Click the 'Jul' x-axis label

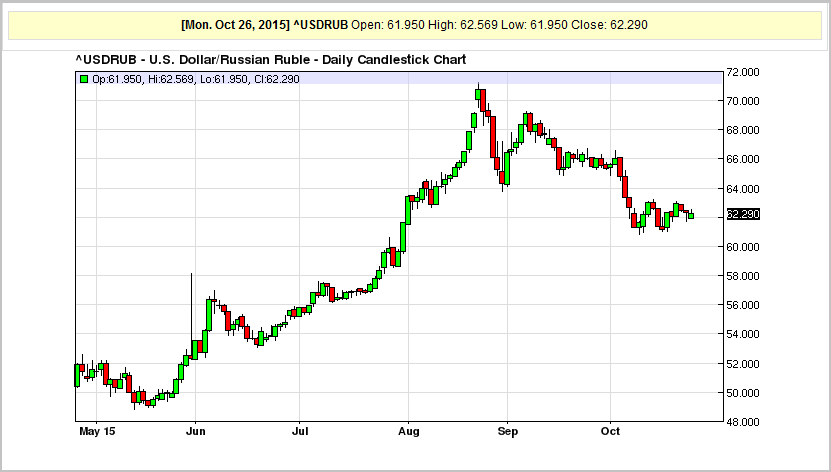pos(300,431)
